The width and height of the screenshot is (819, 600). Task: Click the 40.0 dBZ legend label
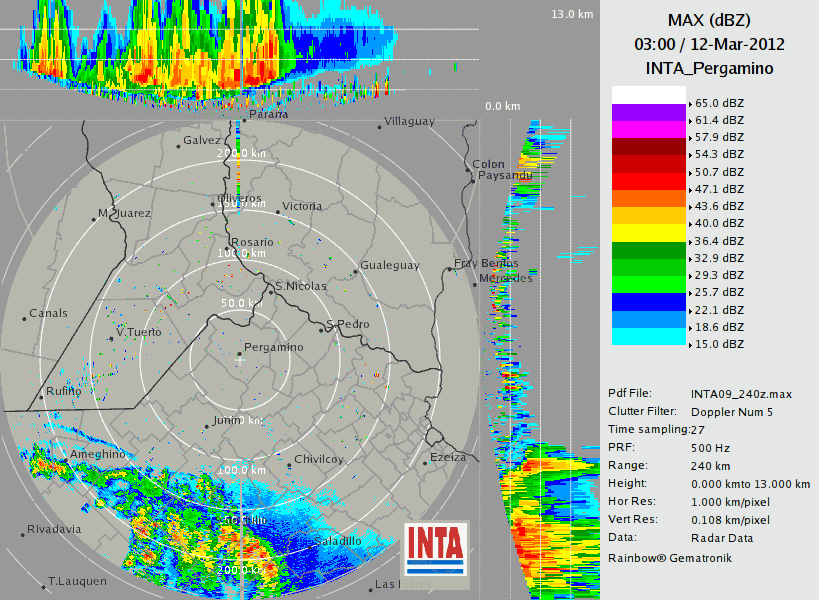(719, 223)
